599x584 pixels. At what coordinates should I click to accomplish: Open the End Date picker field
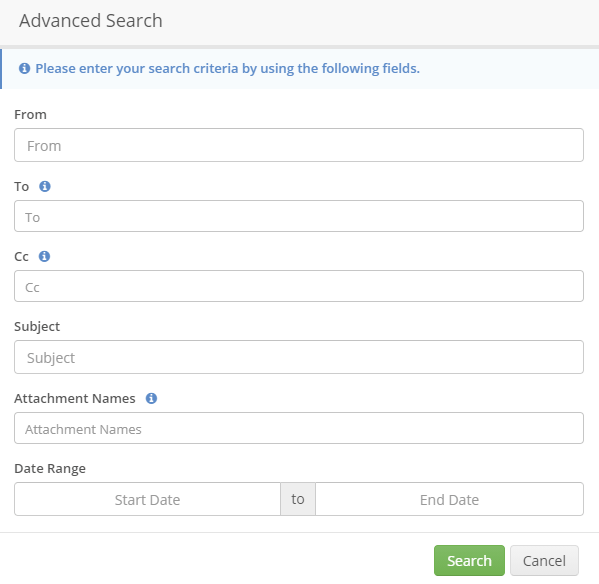click(x=449, y=499)
